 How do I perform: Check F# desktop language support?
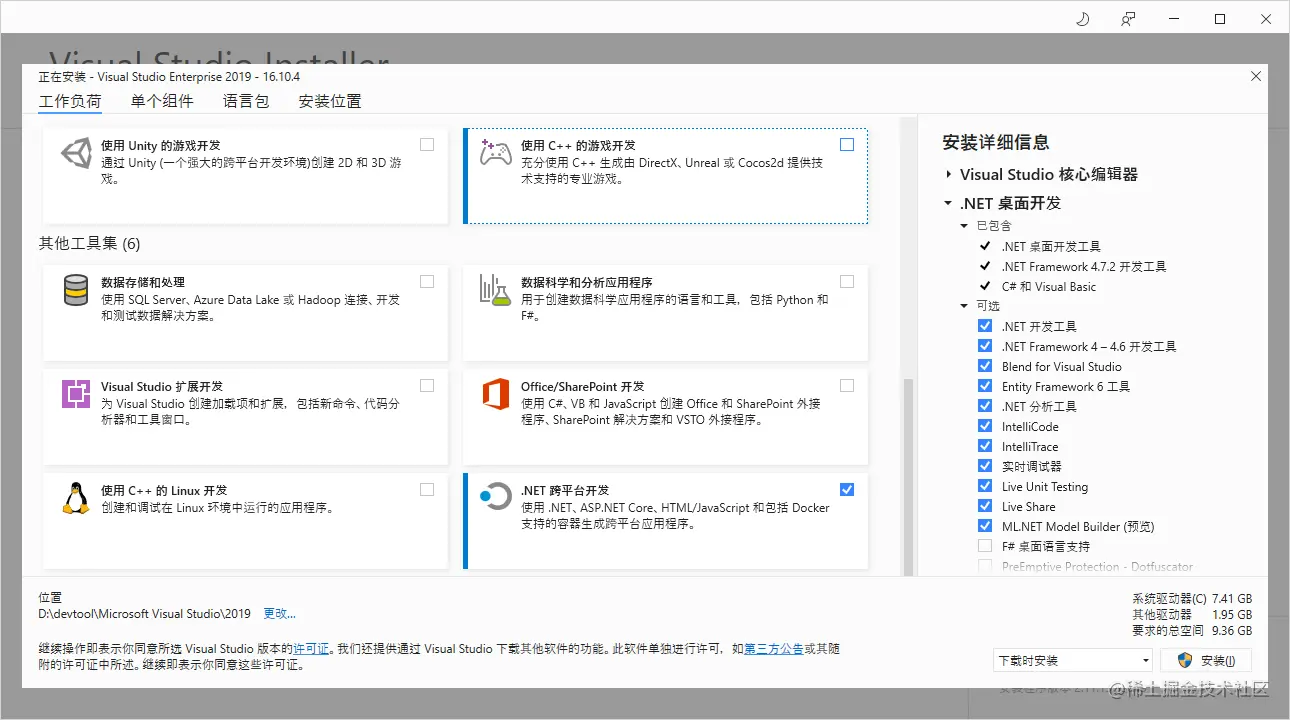coord(984,546)
